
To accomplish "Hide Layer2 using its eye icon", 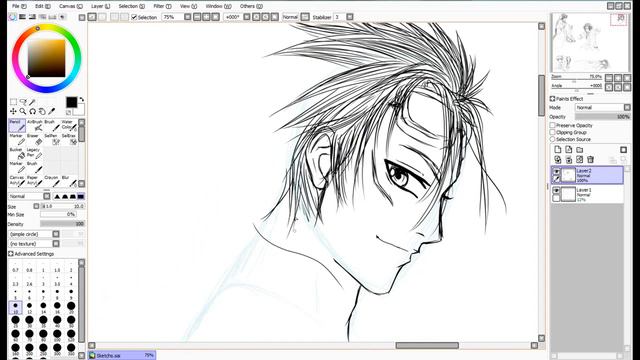I will 556,171.
